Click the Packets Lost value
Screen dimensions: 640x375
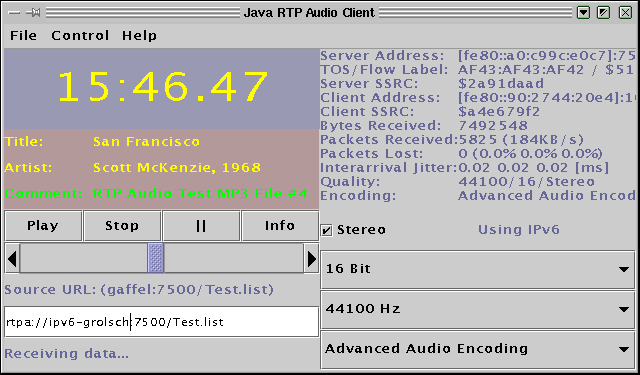tap(530, 154)
